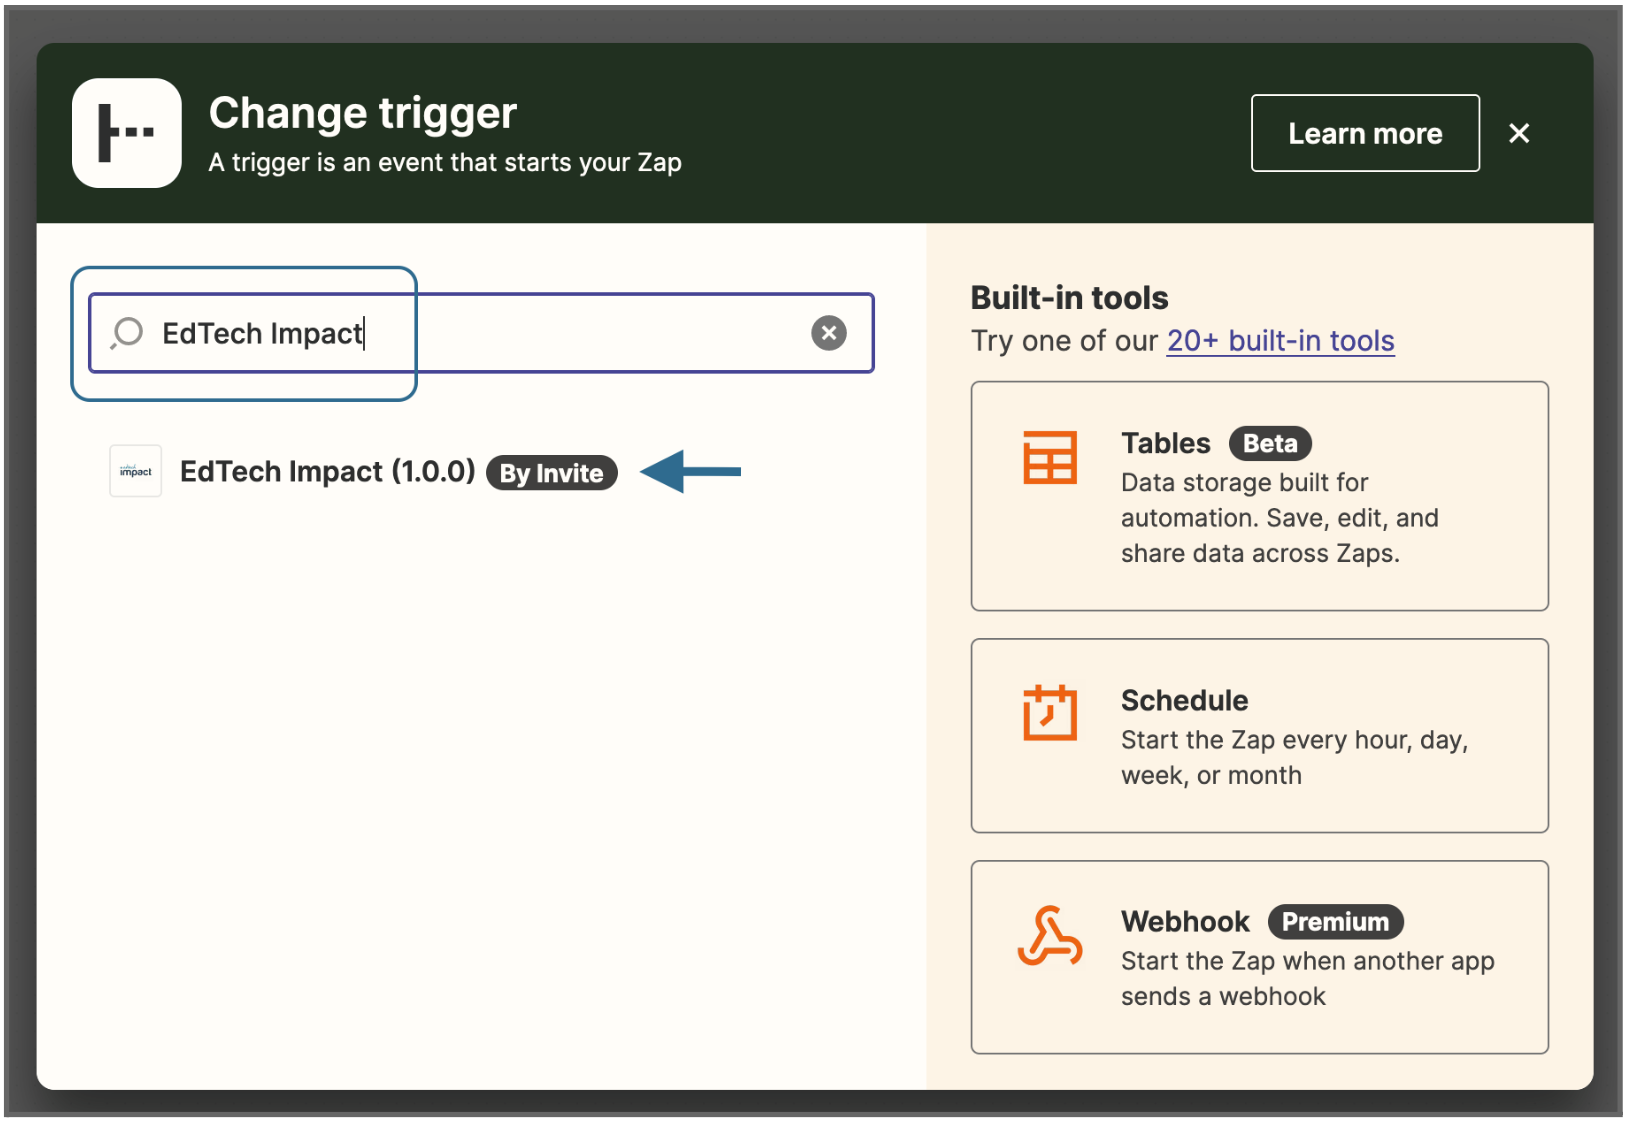
Task: Click the Change trigger title text
Action: click(363, 113)
